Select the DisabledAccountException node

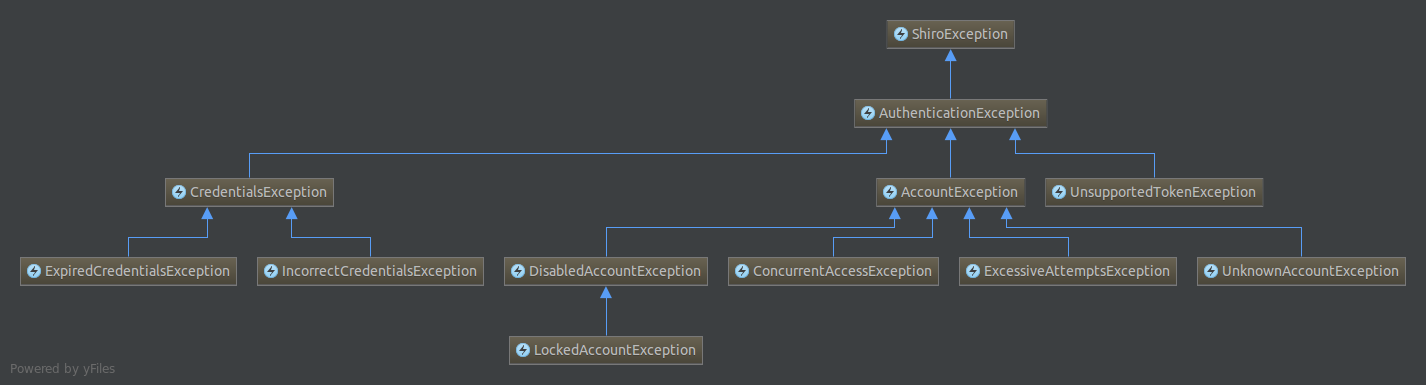point(606,271)
